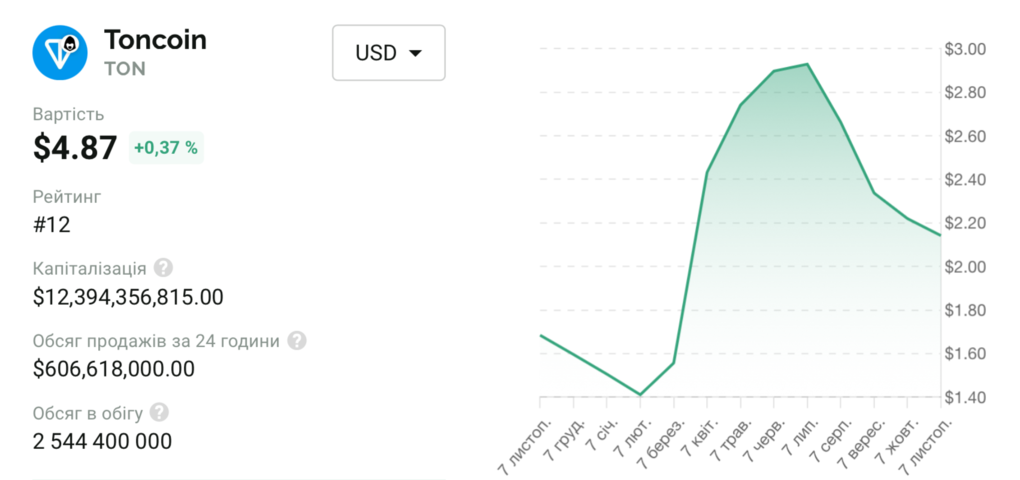Screen dimensions: 1020x480
Task: Click the chart low point at 7 лют.
Action: (x=640, y=394)
